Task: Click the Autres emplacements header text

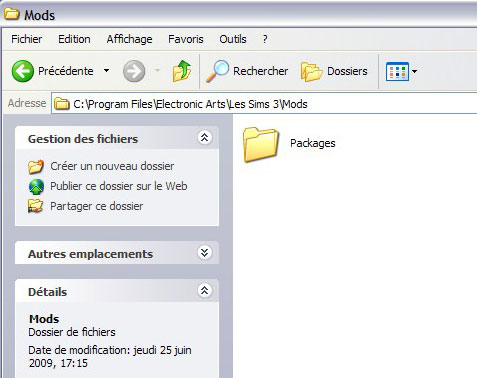Action: click(90, 254)
